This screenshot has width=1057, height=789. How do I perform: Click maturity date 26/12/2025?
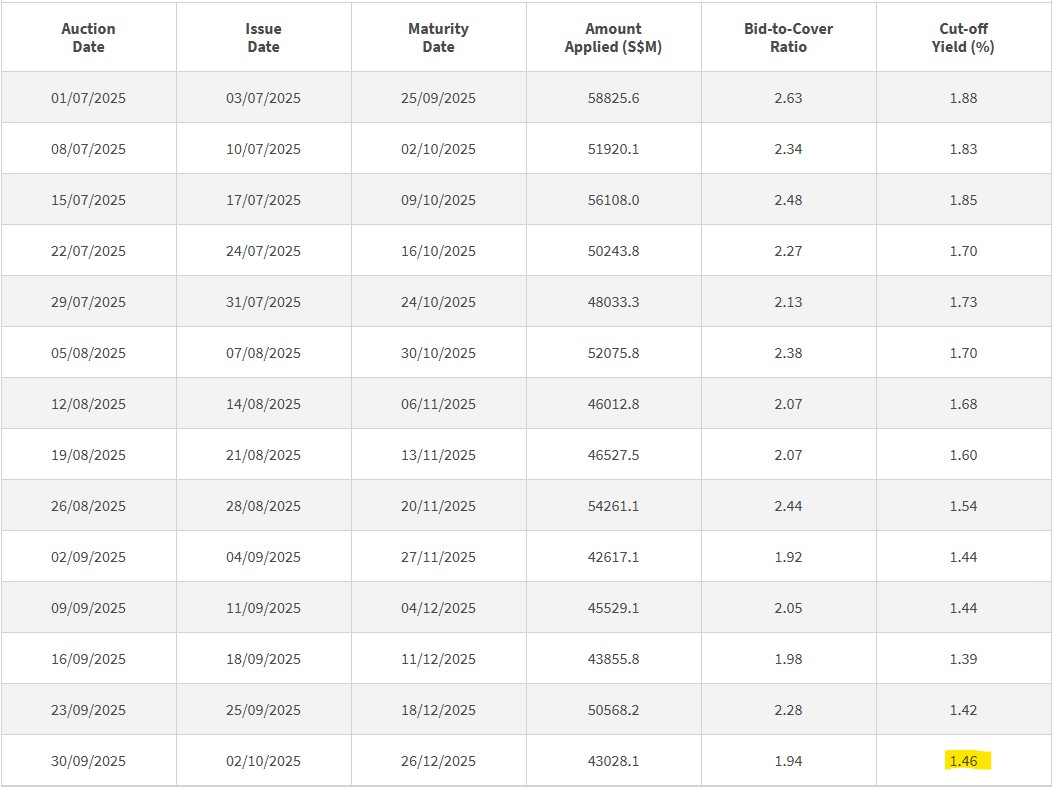[x=438, y=761]
